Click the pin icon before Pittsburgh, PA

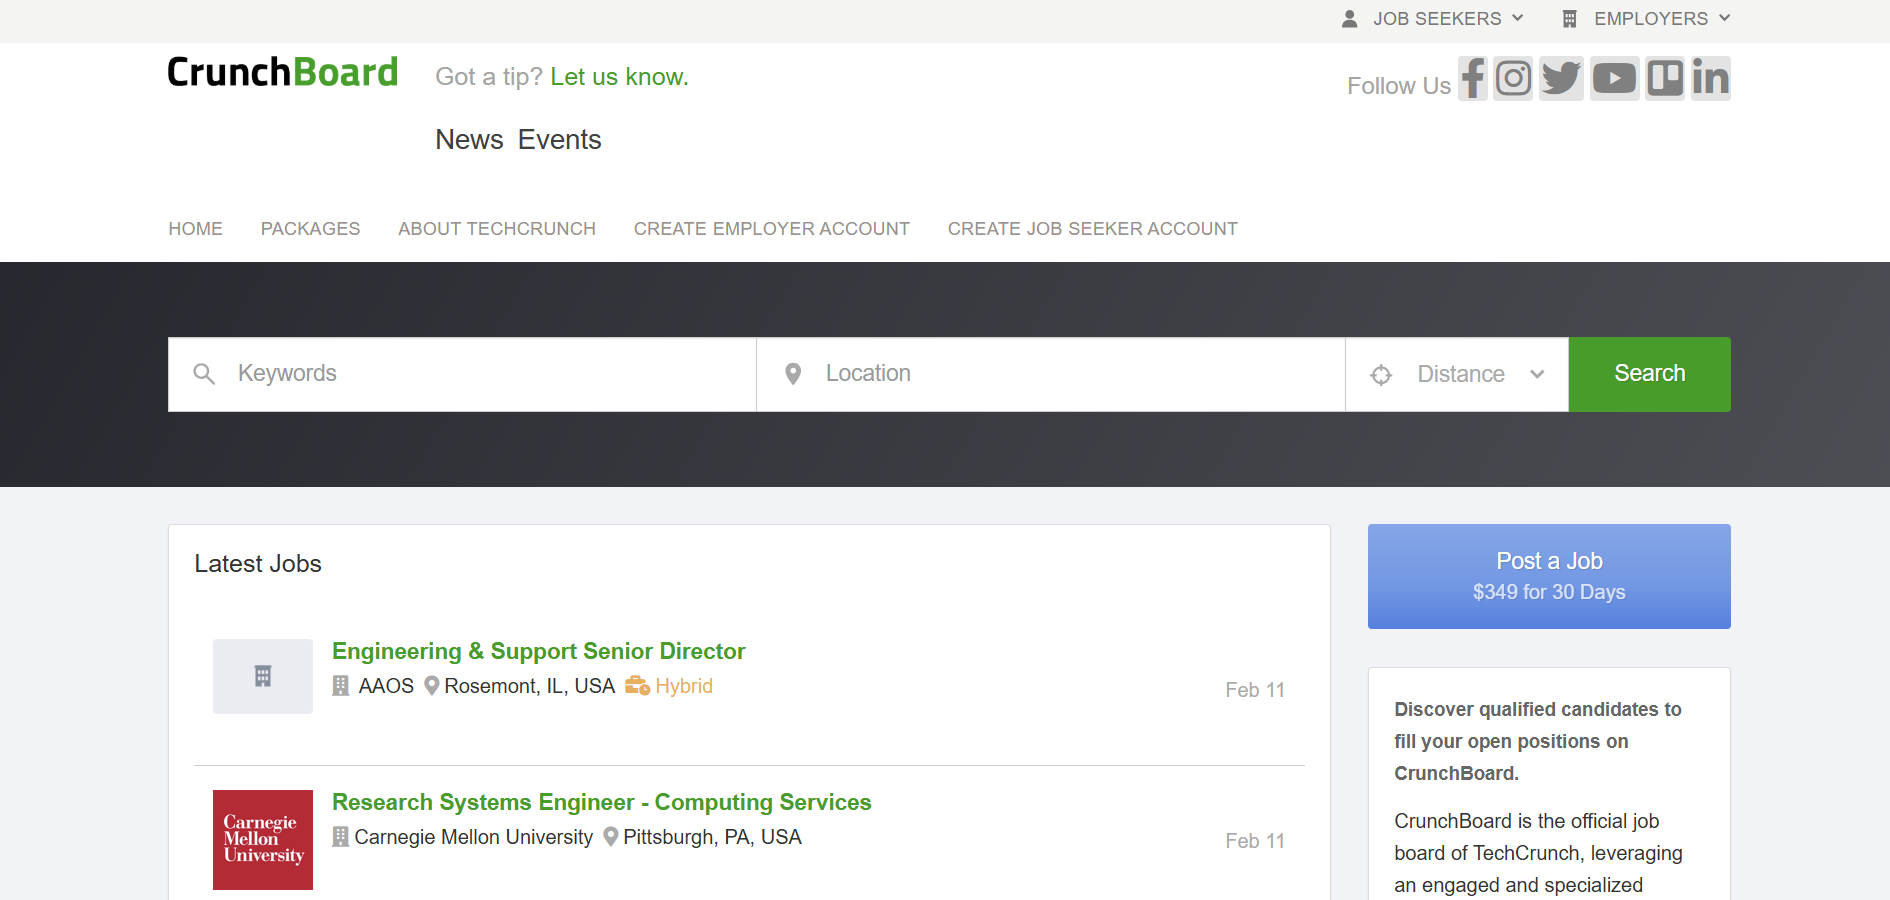pyautogui.click(x=611, y=837)
